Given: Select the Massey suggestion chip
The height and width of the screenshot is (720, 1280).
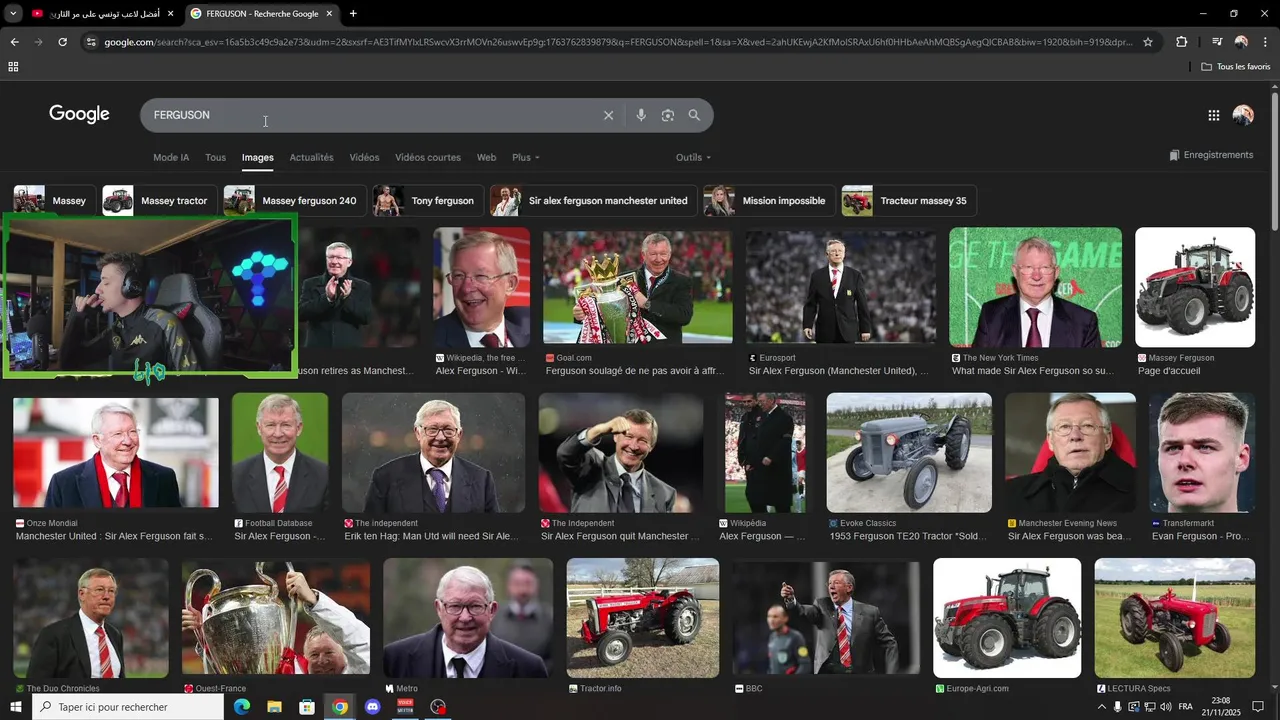Looking at the screenshot, I should pos(55,201).
